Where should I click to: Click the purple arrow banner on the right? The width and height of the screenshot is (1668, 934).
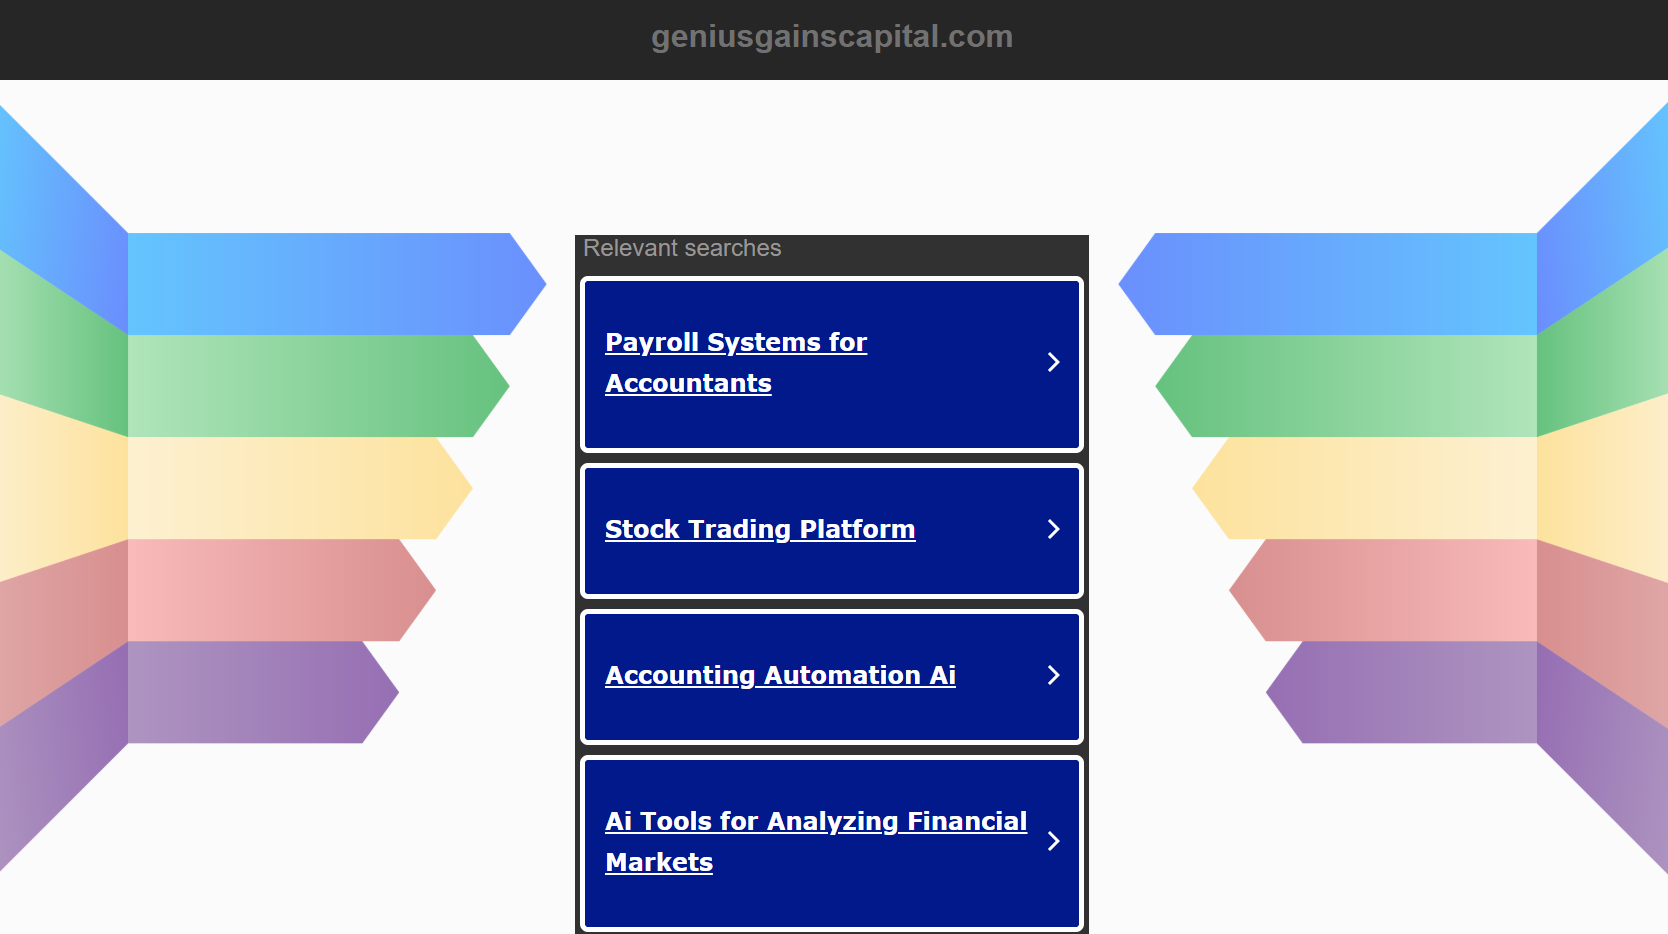point(1420,692)
